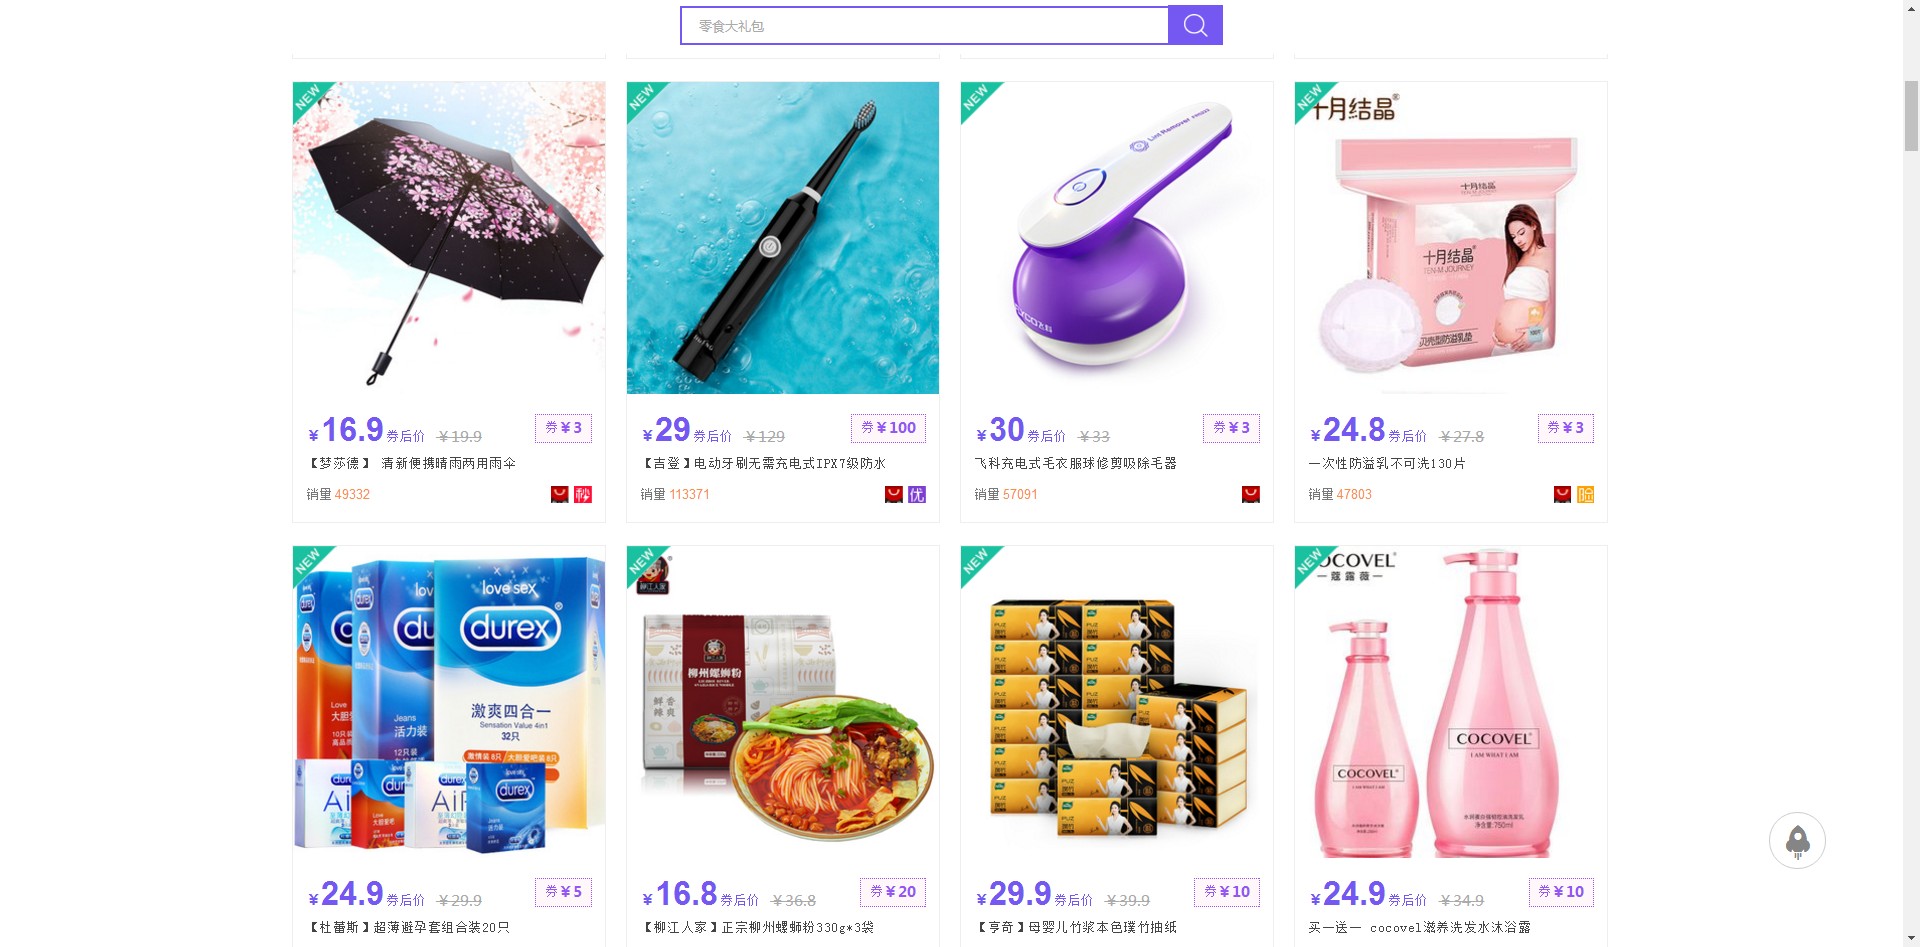Focus the search field showing 零食大礼包
Screen dimensions: 1920x947
click(924, 26)
